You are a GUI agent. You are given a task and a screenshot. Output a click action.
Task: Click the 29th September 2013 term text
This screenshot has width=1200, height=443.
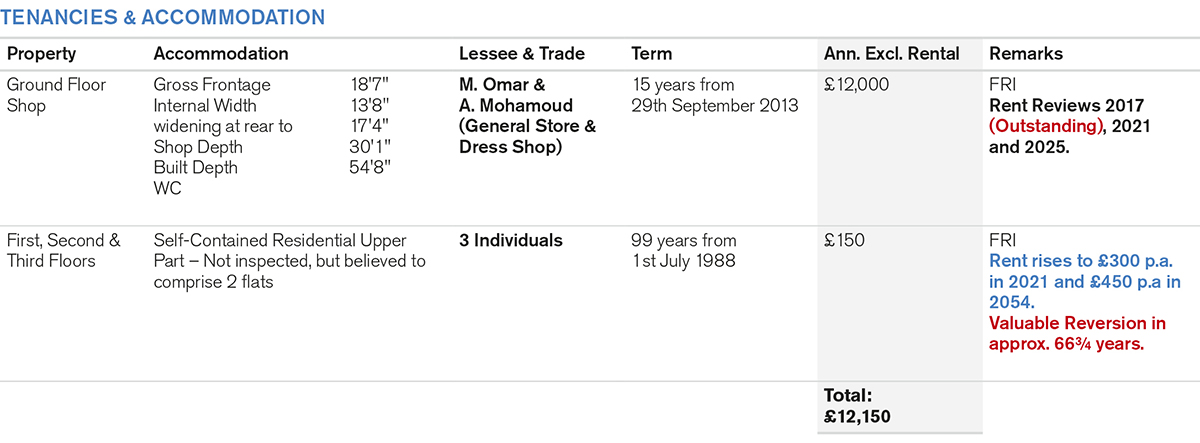714,105
